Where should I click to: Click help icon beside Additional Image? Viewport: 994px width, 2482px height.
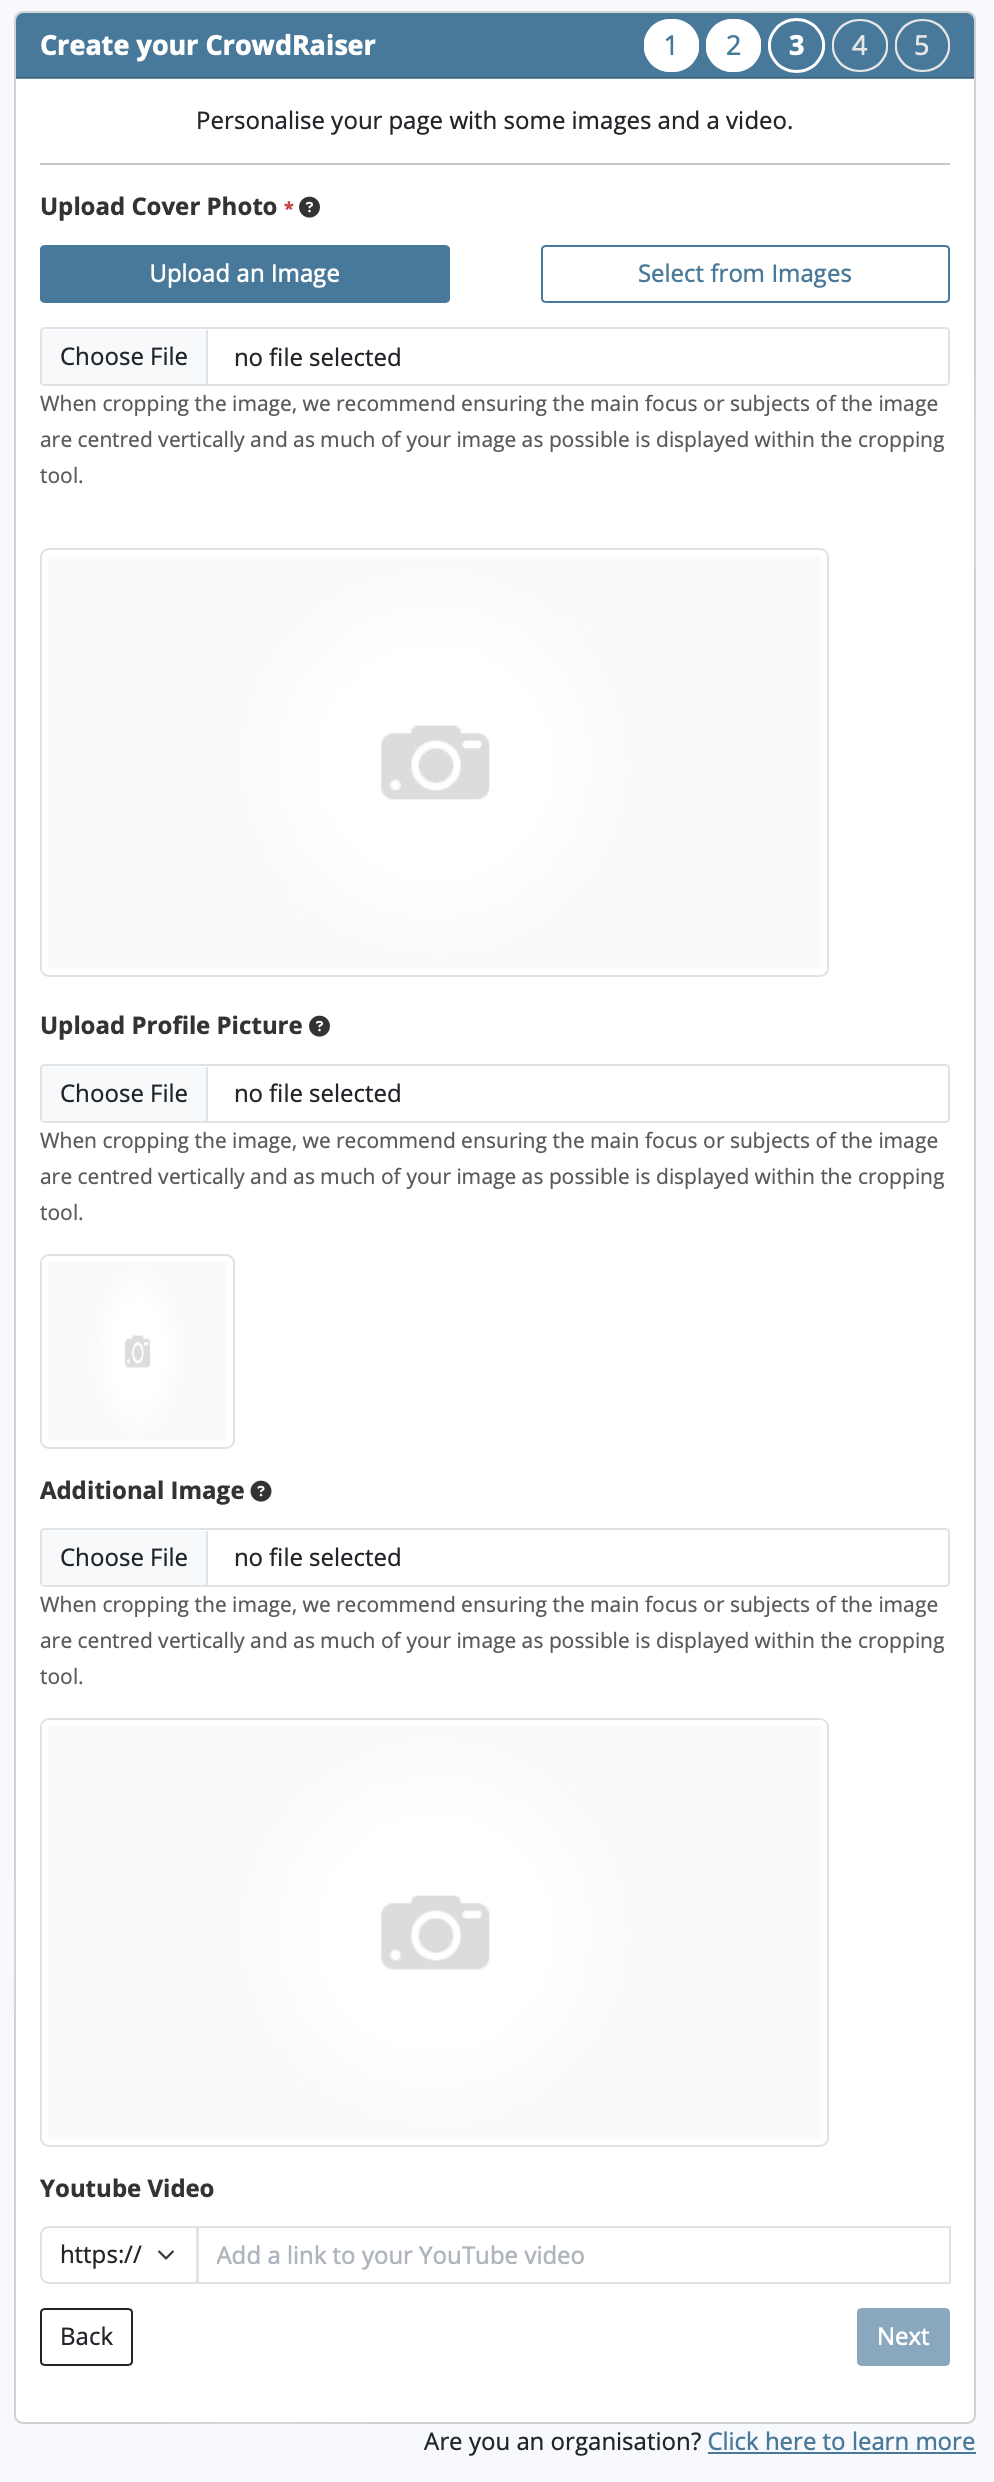click(x=261, y=1491)
